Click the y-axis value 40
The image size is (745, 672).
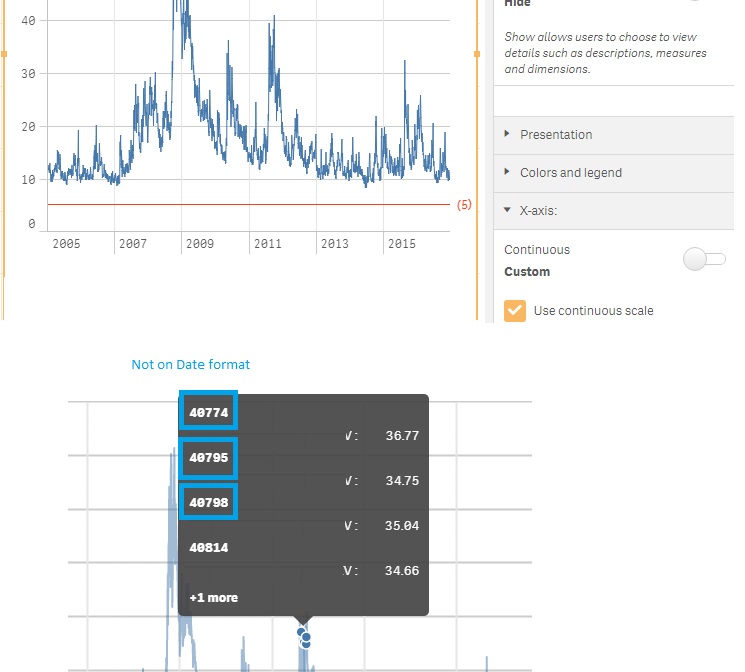click(x=28, y=21)
